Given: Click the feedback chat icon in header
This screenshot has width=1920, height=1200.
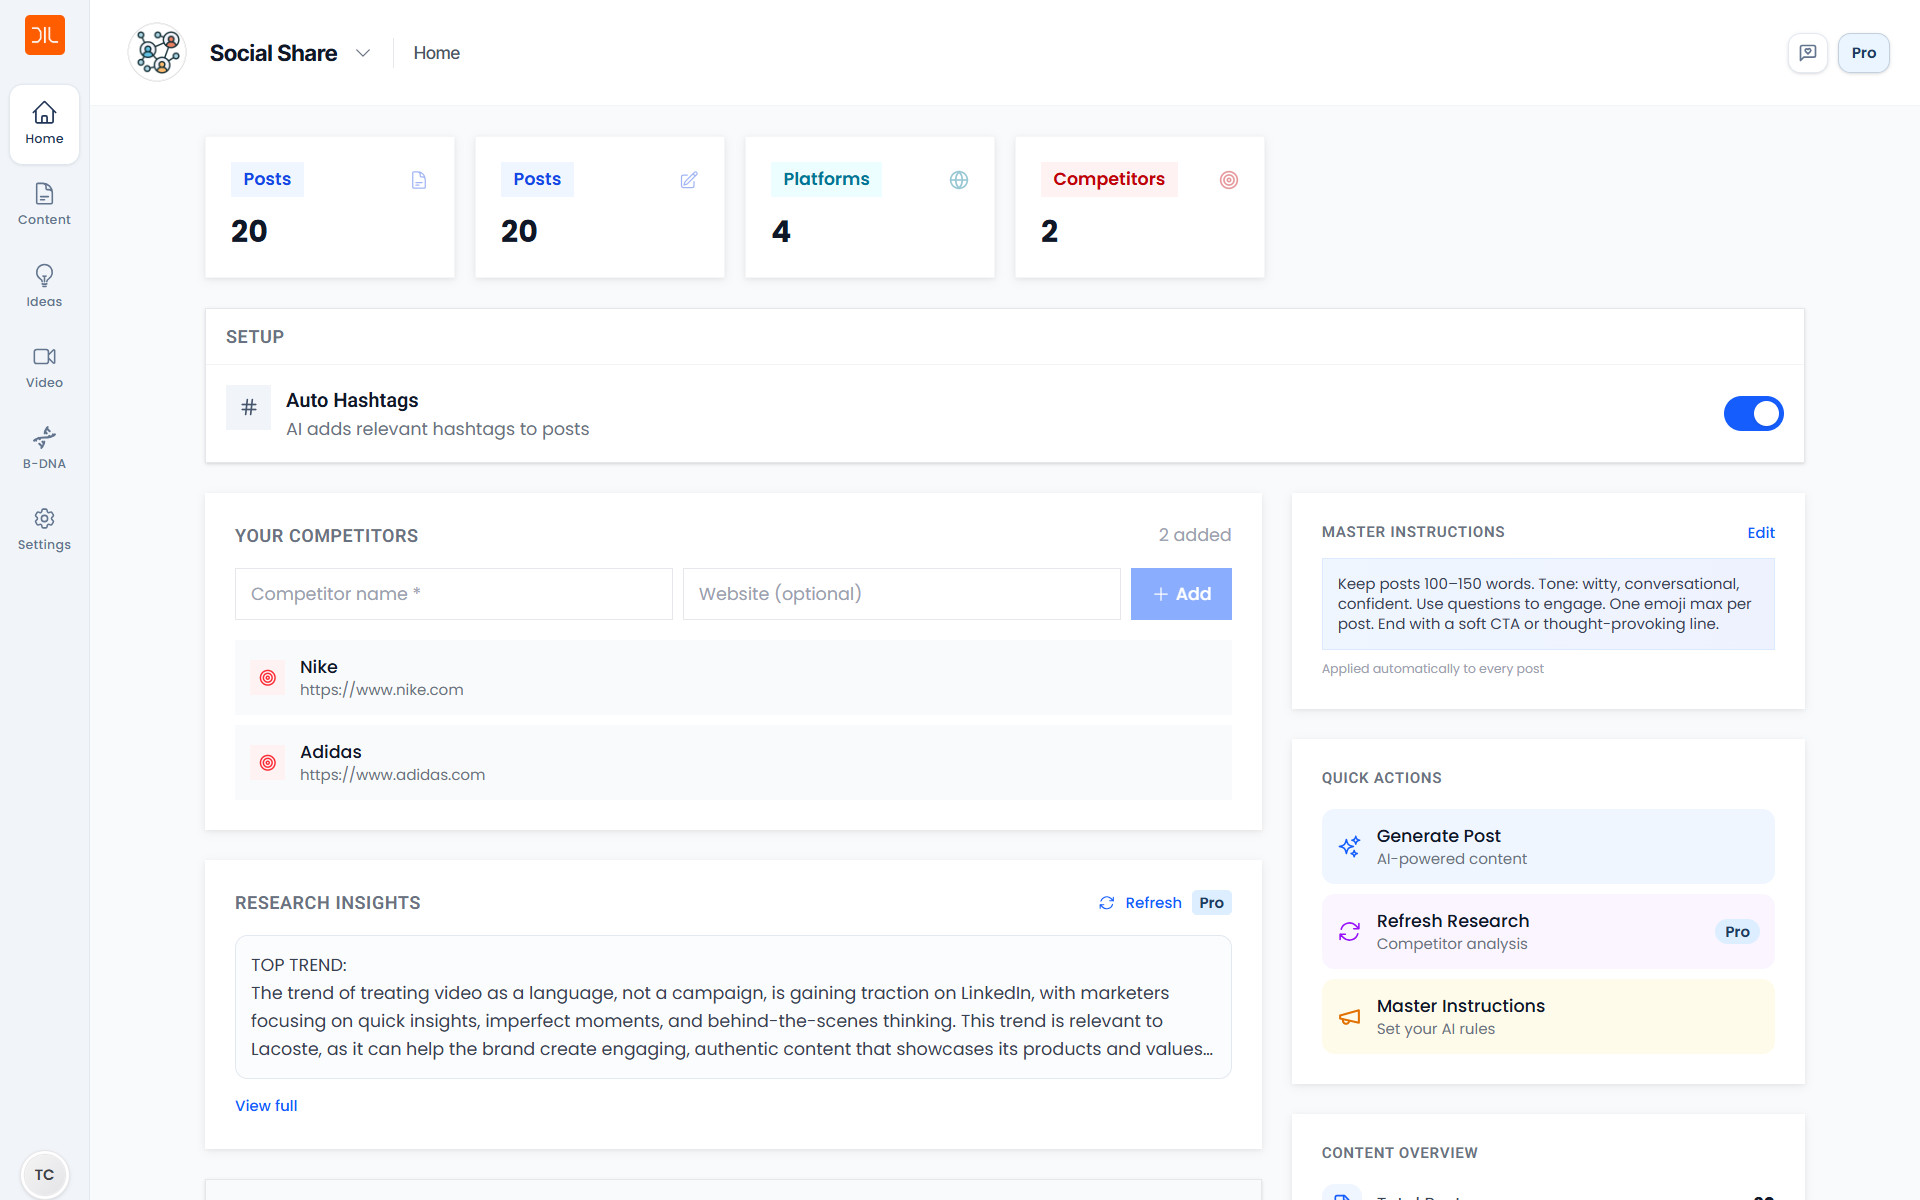Looking at the screenshot, I should 1807,53.
